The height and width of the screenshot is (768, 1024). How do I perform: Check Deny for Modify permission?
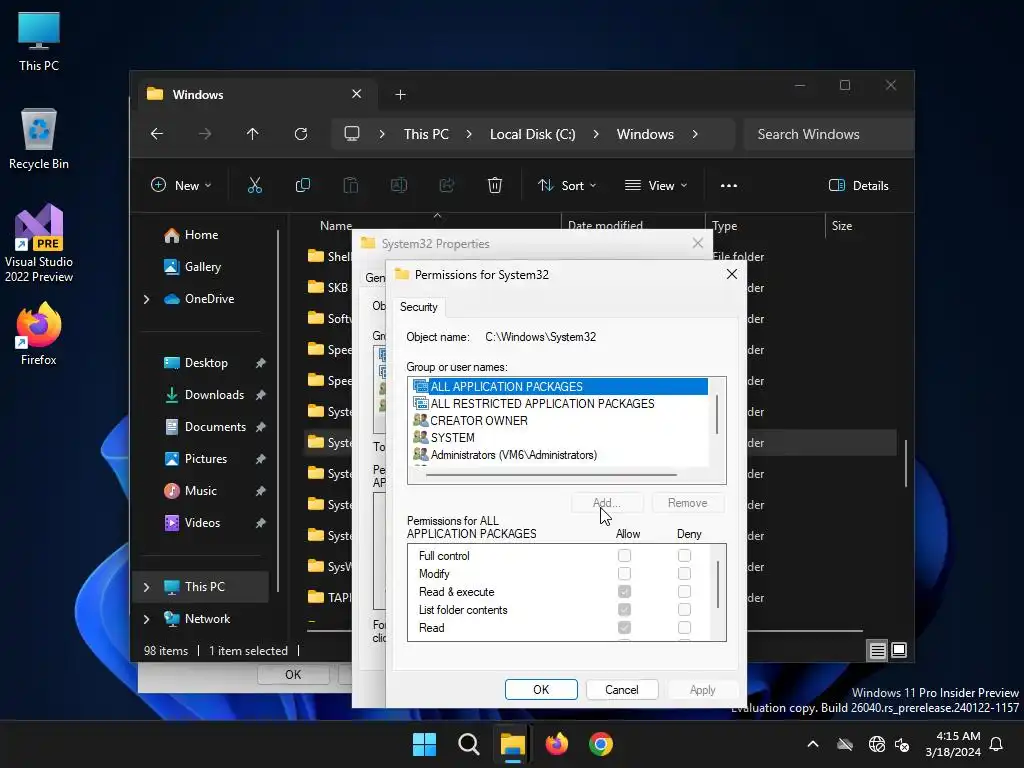pos(684,573)
